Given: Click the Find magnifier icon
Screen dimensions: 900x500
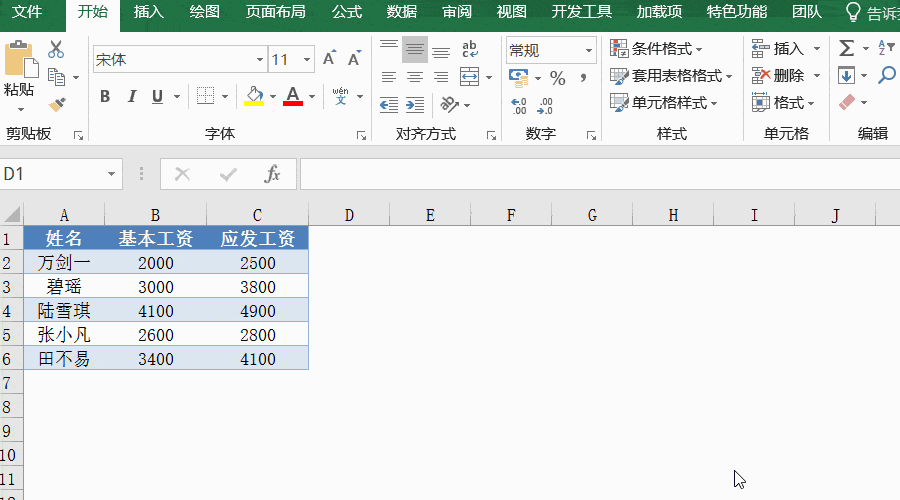Looking at the screenshot, I should click(887, 75).
